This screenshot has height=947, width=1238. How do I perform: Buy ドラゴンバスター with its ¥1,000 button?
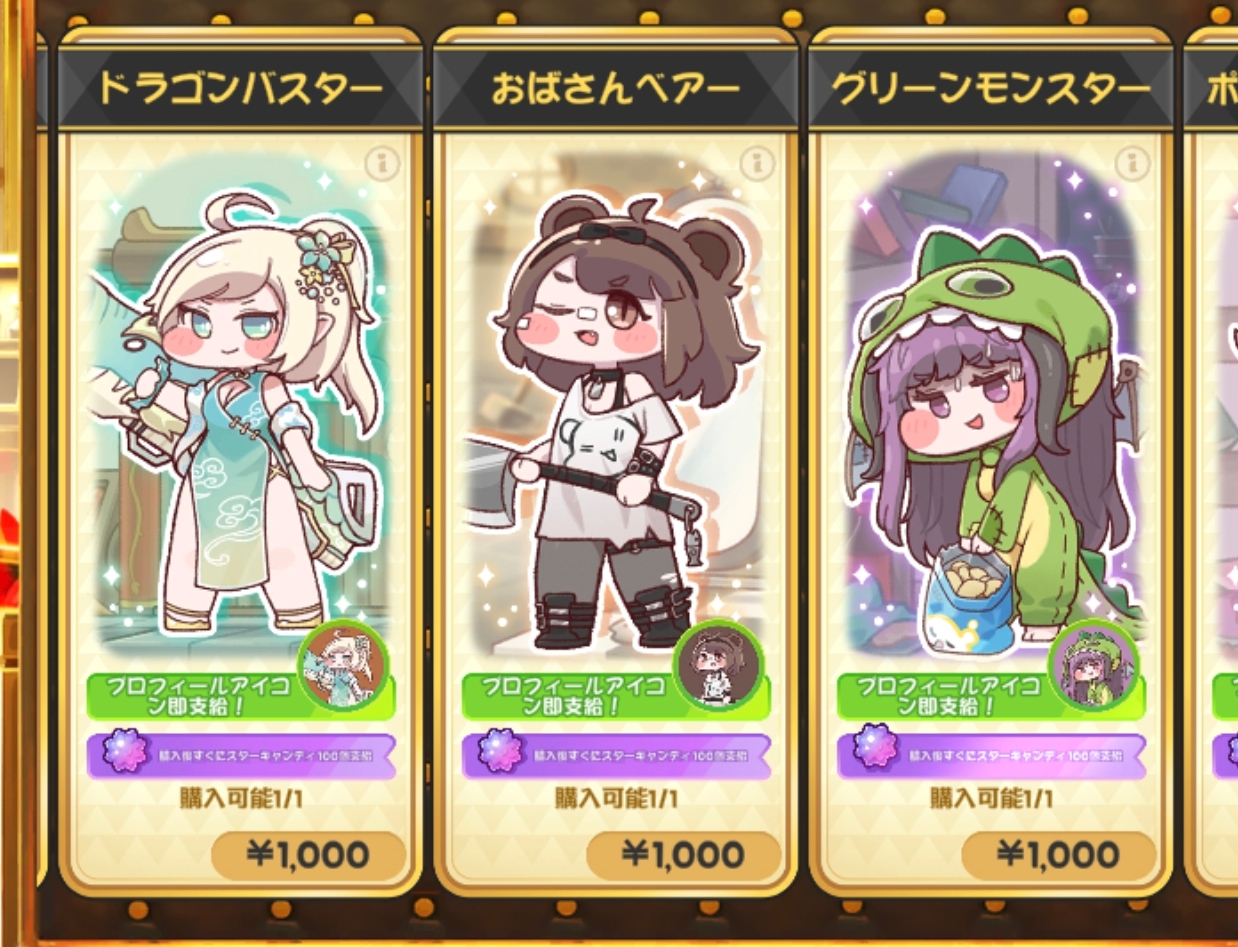click(308, 856)
